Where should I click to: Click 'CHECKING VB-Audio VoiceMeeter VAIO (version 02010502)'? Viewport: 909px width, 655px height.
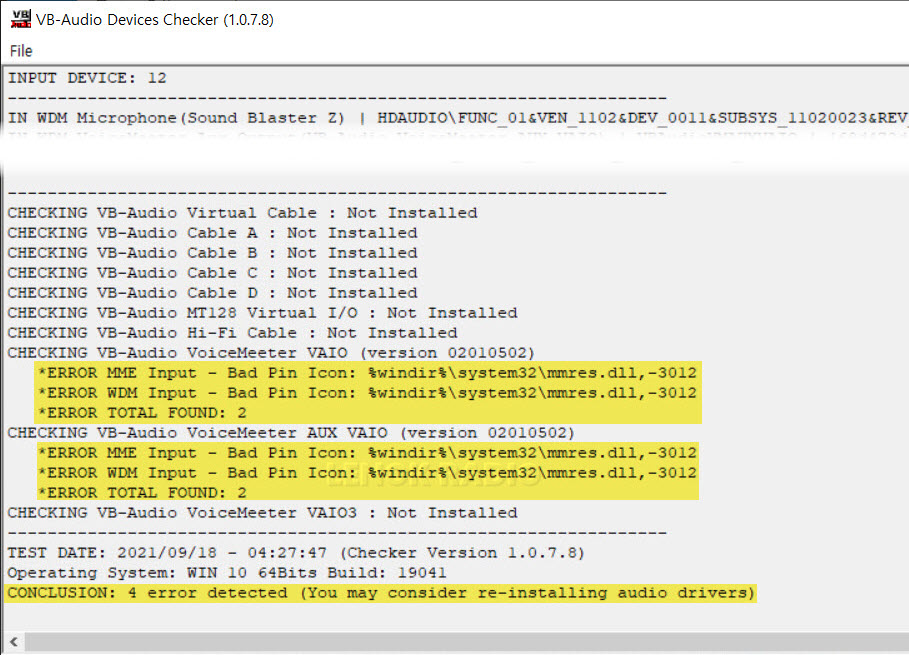point(271,353)
